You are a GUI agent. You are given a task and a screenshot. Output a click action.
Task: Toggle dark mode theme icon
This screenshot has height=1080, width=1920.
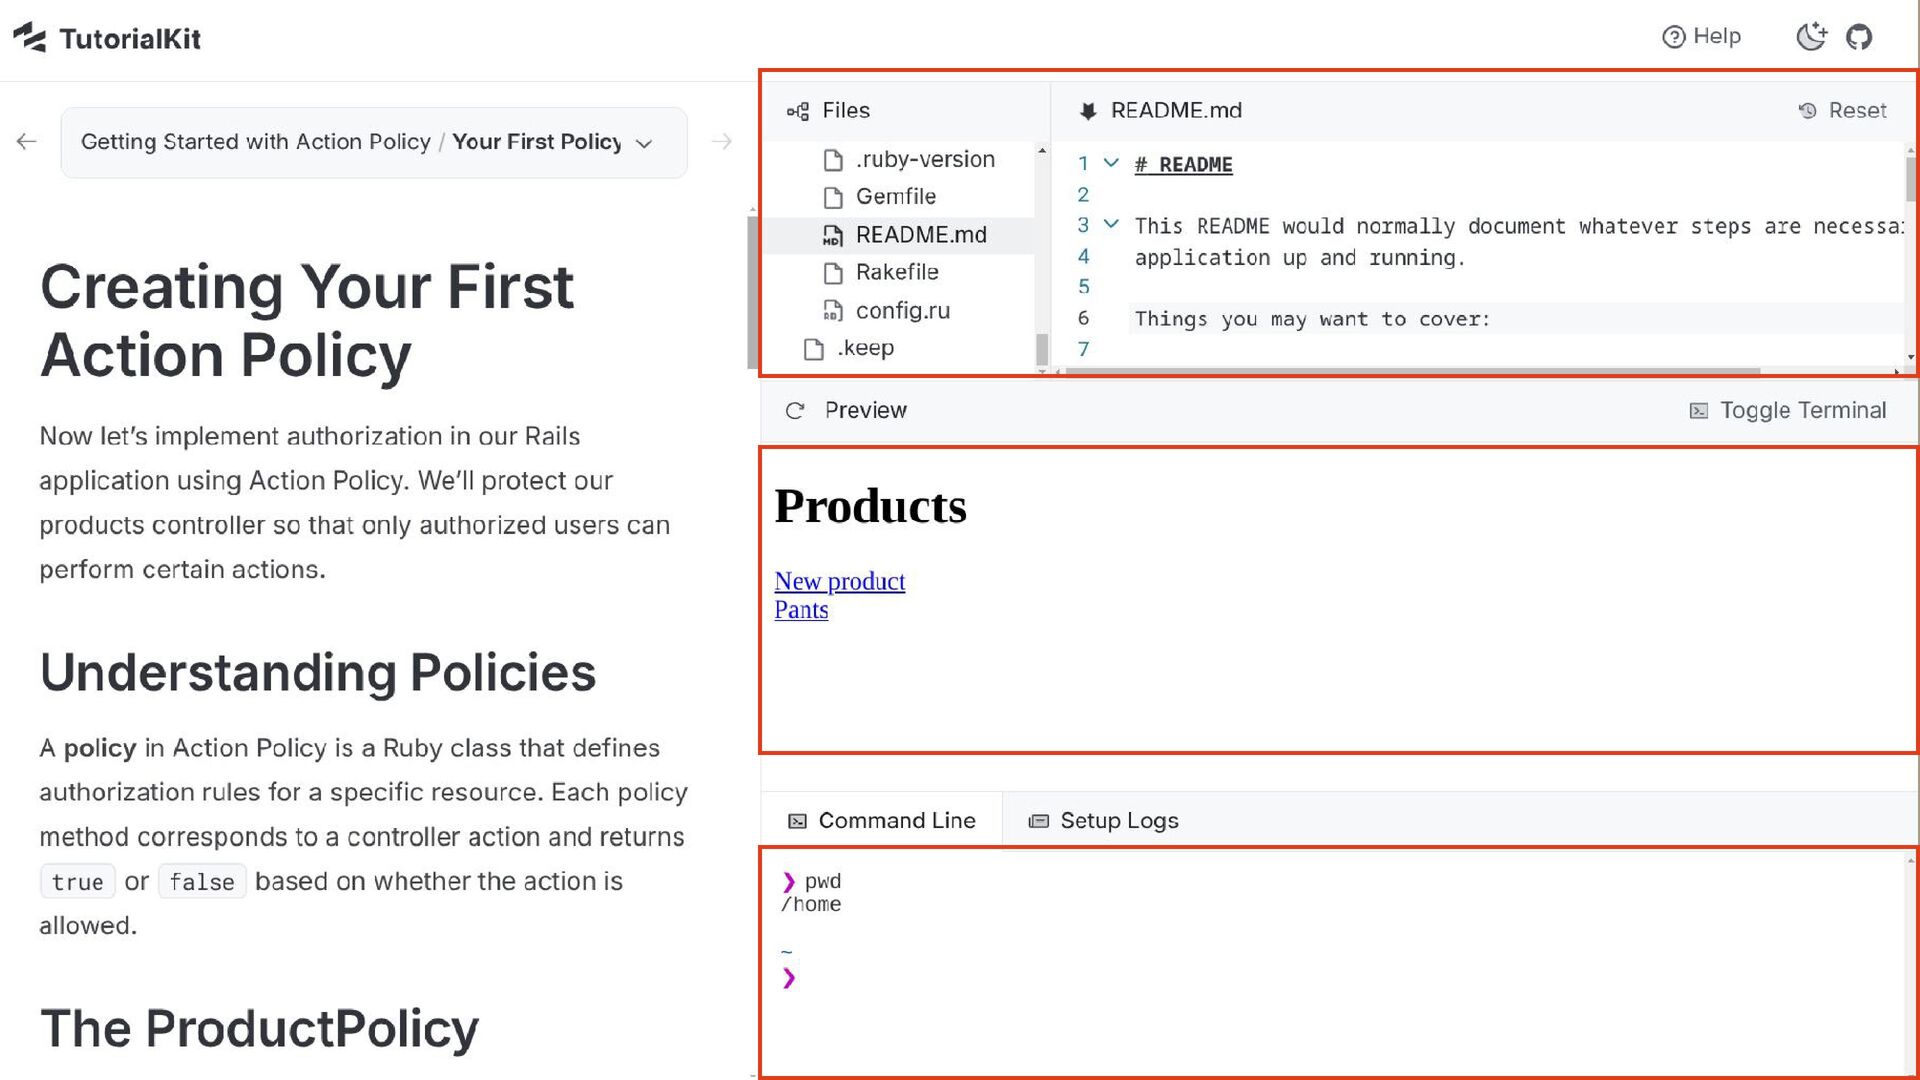coord(1811,38)
